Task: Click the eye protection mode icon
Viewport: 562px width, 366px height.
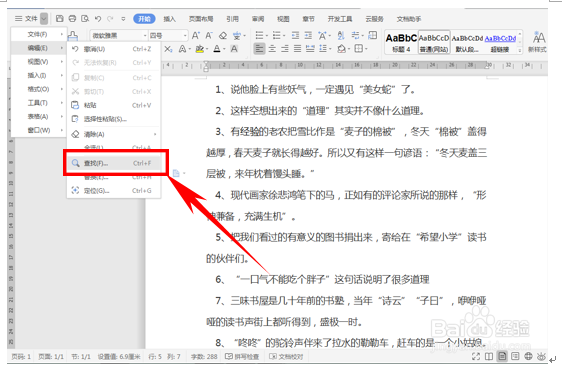Action: [541, 356]
